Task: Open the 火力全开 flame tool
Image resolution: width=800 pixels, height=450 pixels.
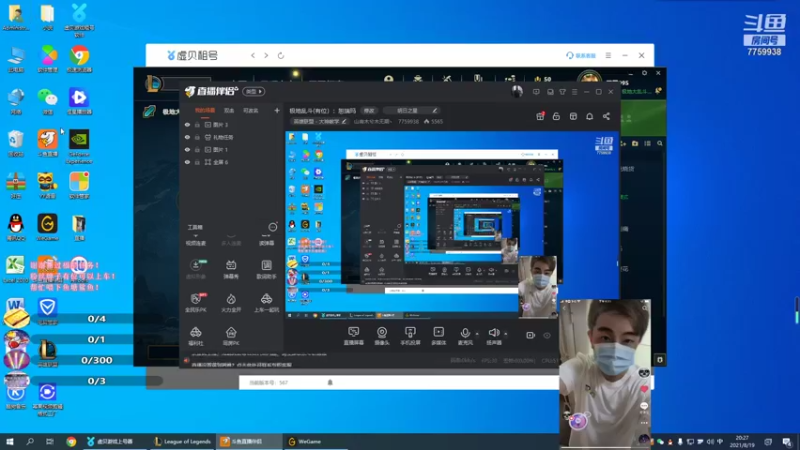Action: [x=231, y=303]
